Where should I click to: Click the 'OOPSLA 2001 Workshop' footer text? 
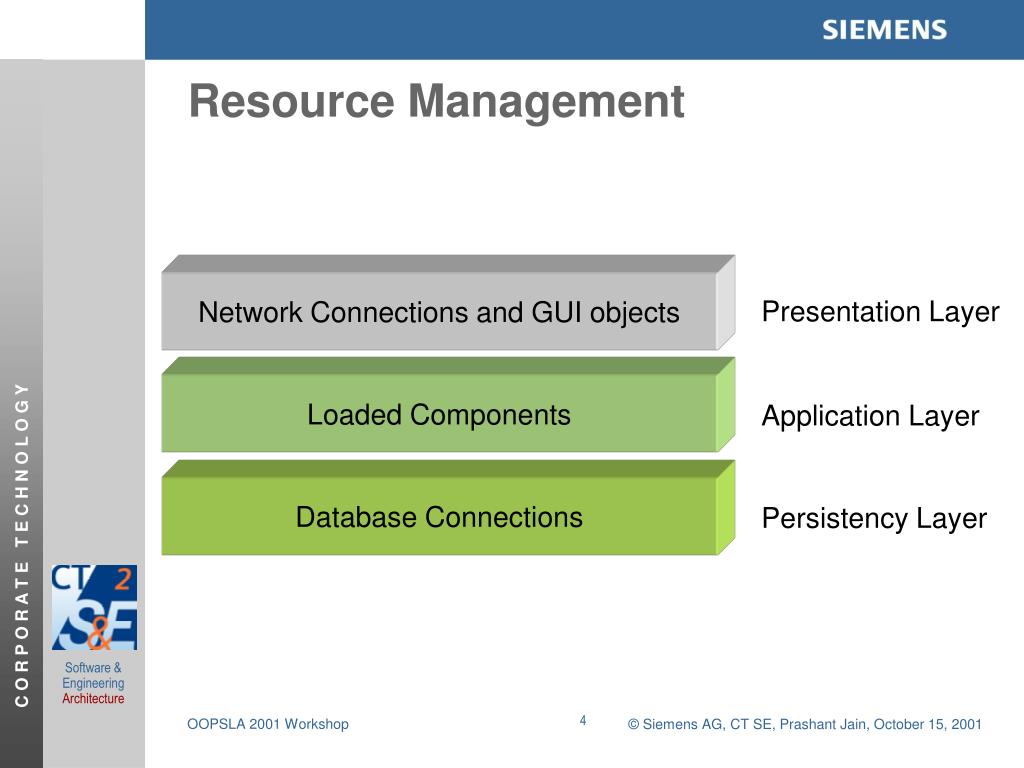(268, 724)
